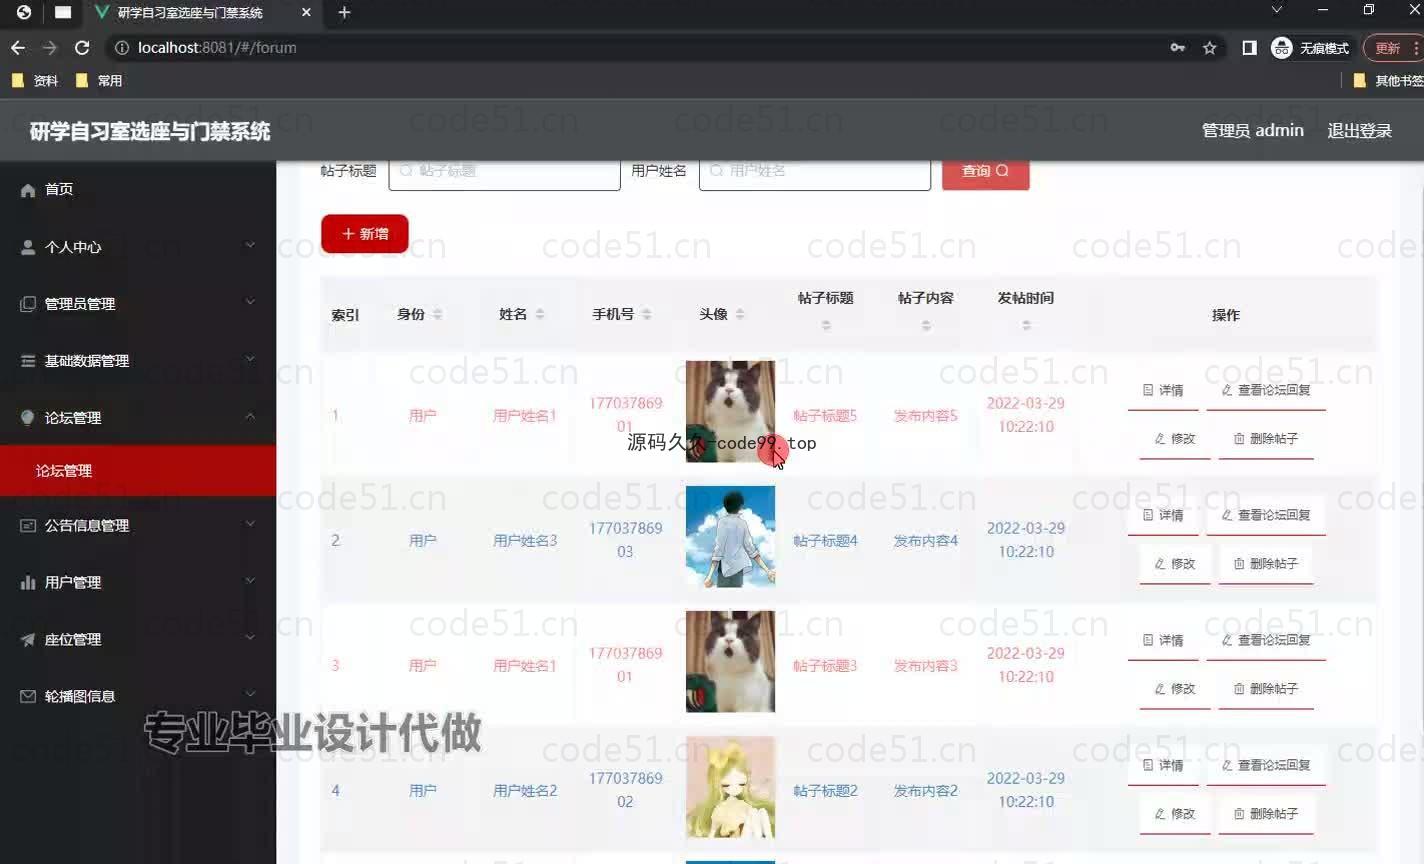The width and height of the screenshot is (1424, 864).
Task: Sort by 帖子标题 column arrows
Action: 826,325
